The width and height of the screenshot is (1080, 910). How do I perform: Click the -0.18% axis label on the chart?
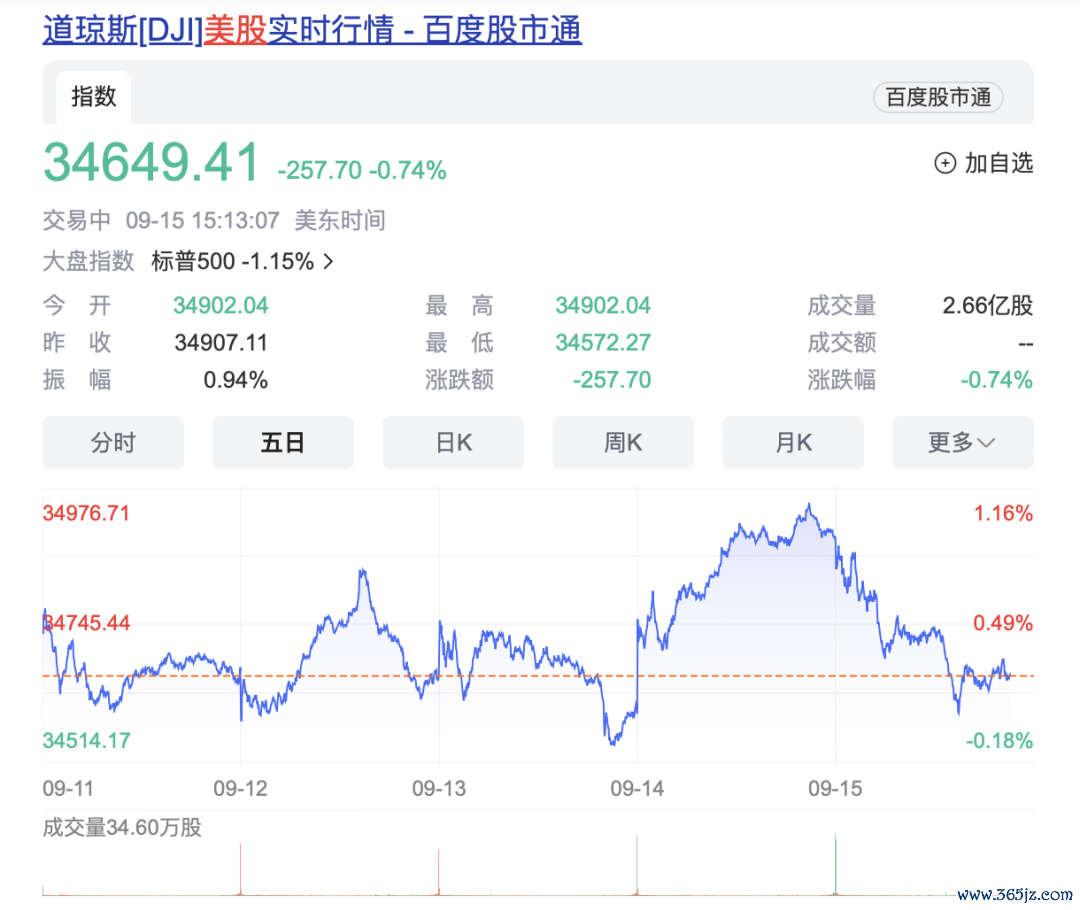pos(999,741)
